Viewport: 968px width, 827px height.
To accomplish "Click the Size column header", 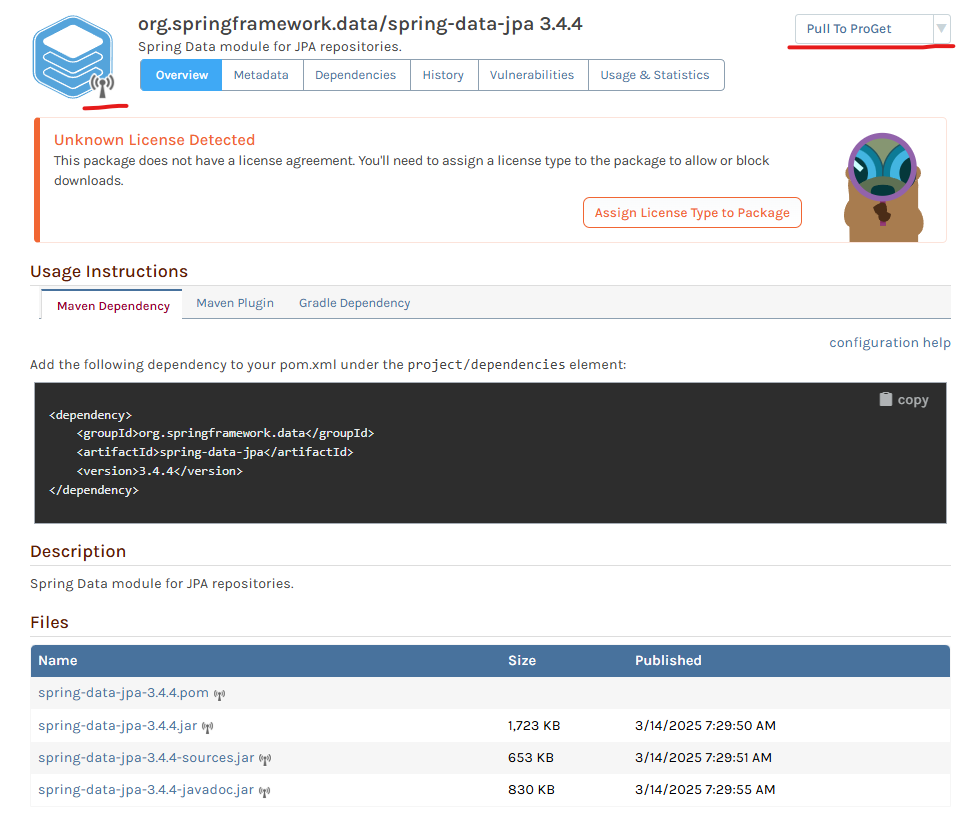I will point(522,660).
